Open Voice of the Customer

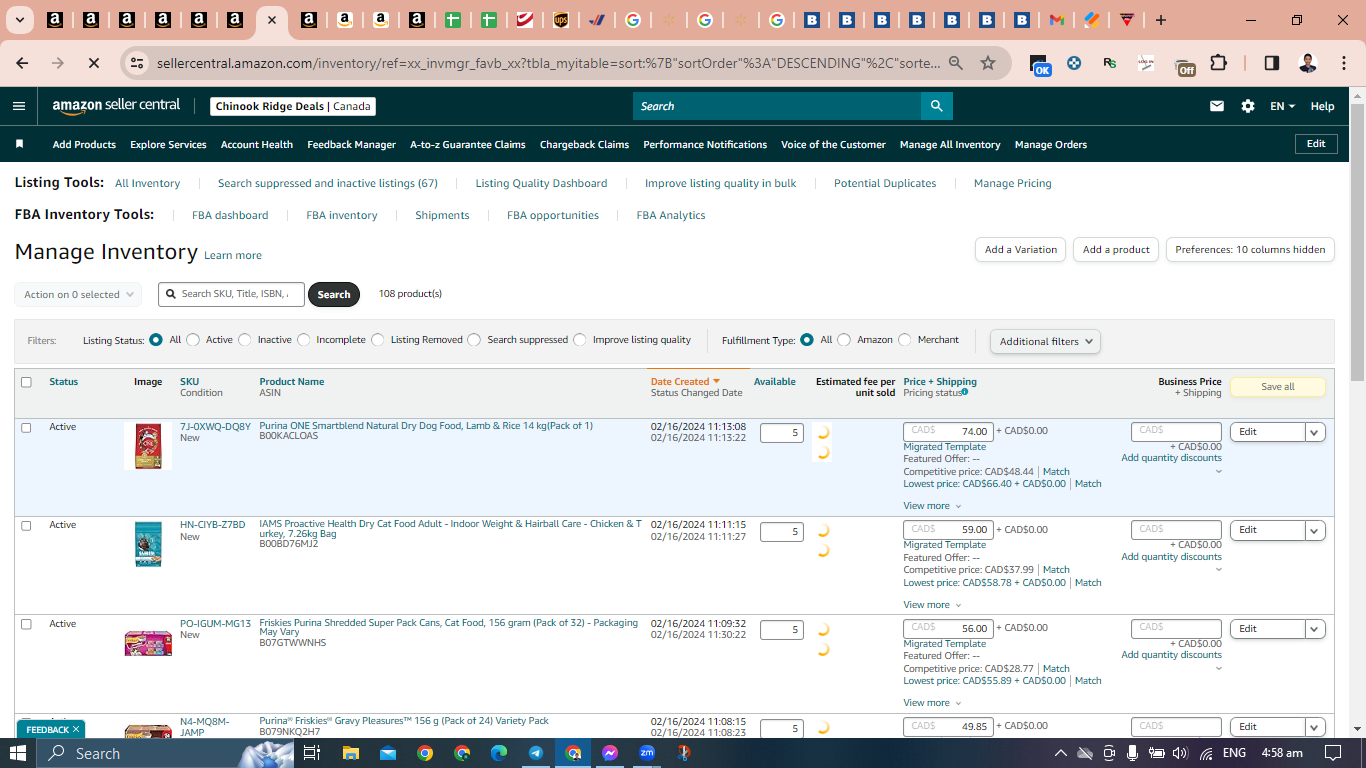click(833, 144)
